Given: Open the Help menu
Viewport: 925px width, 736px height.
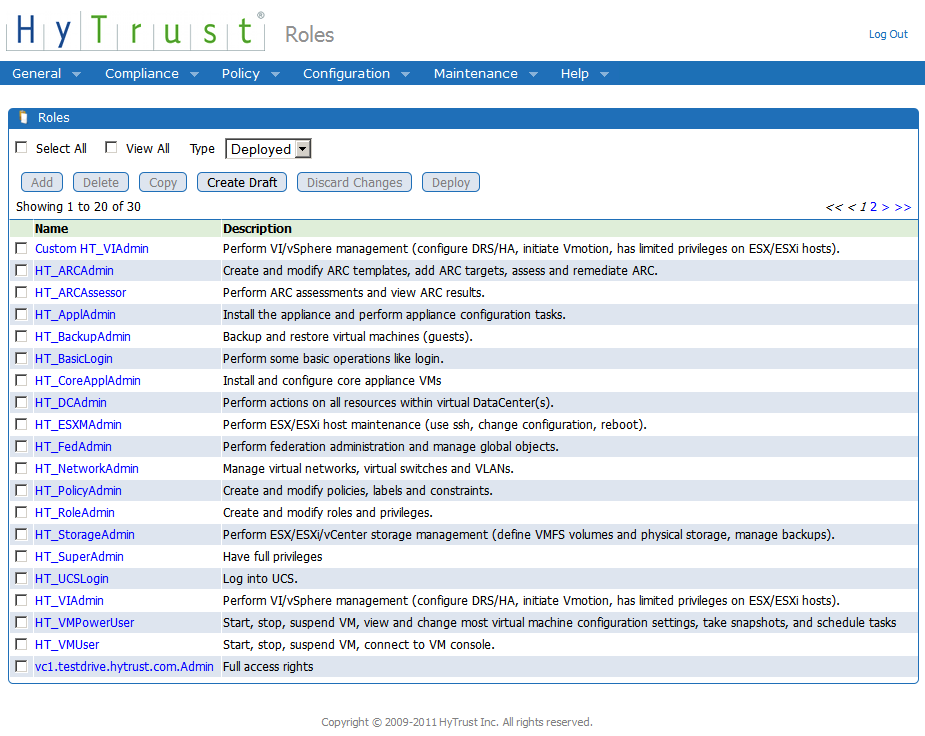Looking at the screenshot, I should pos(584,74).
